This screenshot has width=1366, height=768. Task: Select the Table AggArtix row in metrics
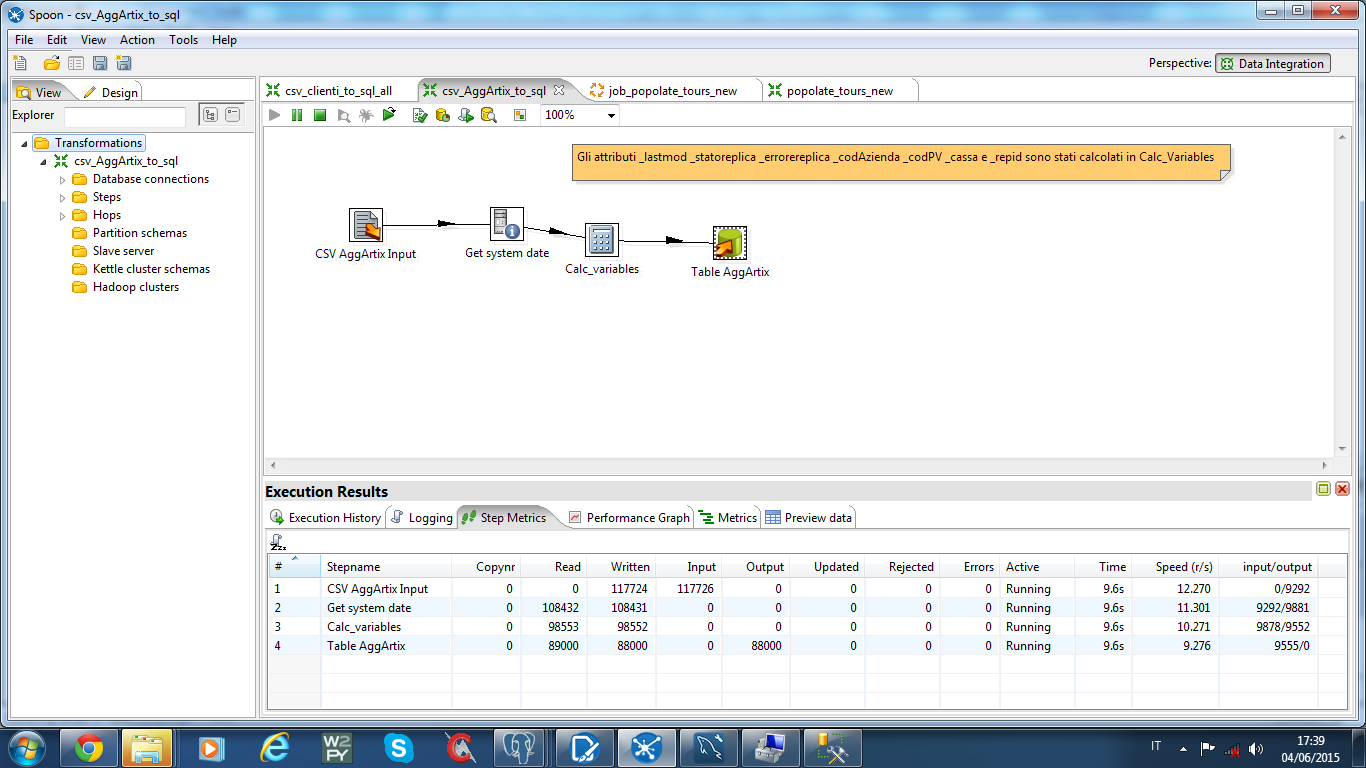tap(807, 646)
